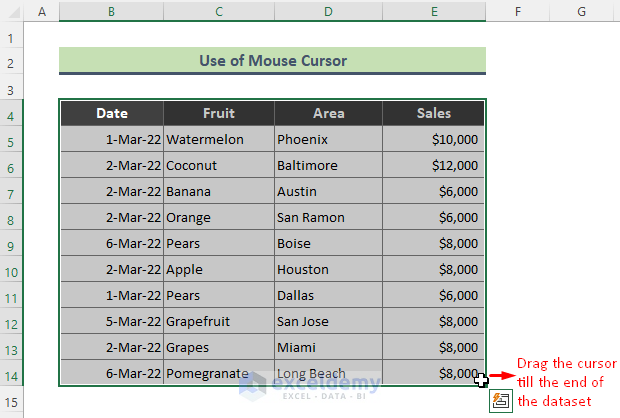Select column B header
This screenshot has width=620, height=418.
coord(111,12)
